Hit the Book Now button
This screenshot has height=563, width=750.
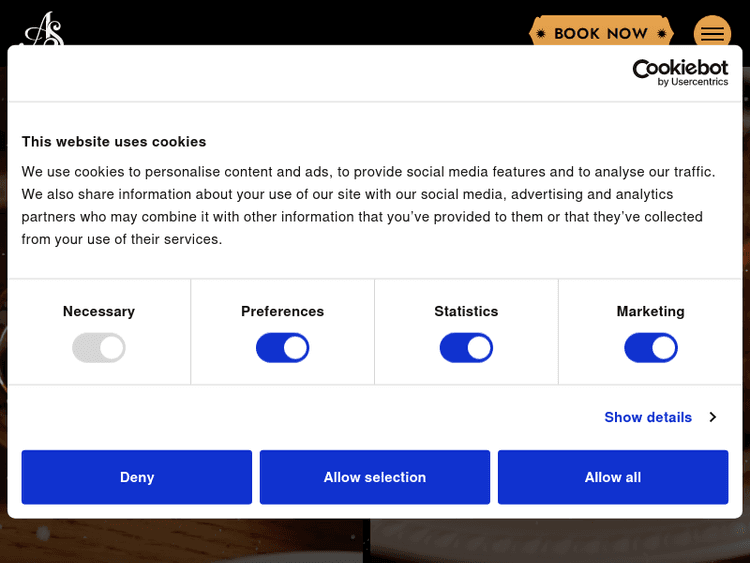click(600, 33)
